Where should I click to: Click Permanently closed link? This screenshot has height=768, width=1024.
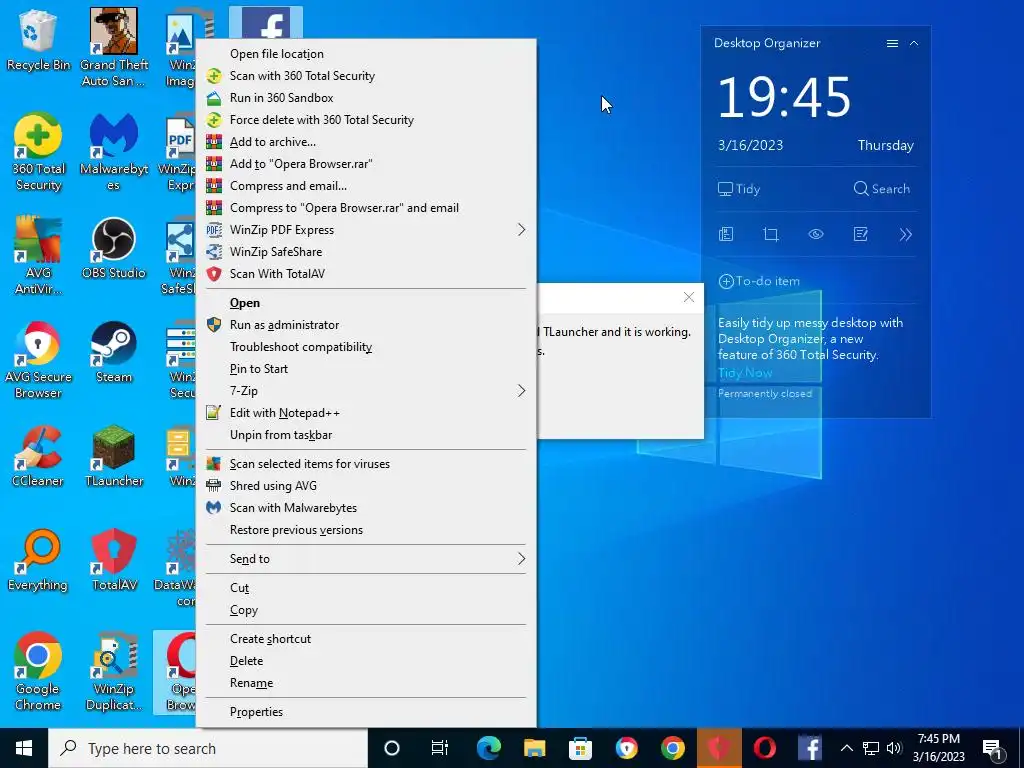coord(765,394)
